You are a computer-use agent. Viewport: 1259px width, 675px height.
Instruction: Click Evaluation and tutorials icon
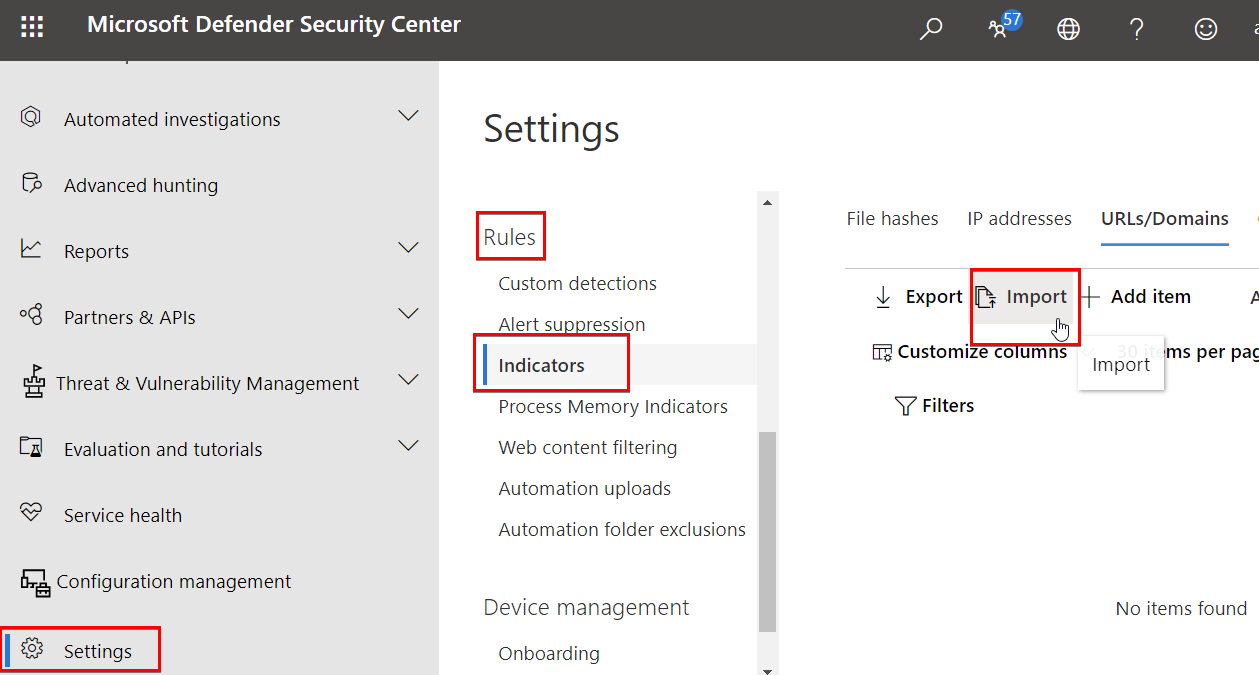[x=31, y=447]
